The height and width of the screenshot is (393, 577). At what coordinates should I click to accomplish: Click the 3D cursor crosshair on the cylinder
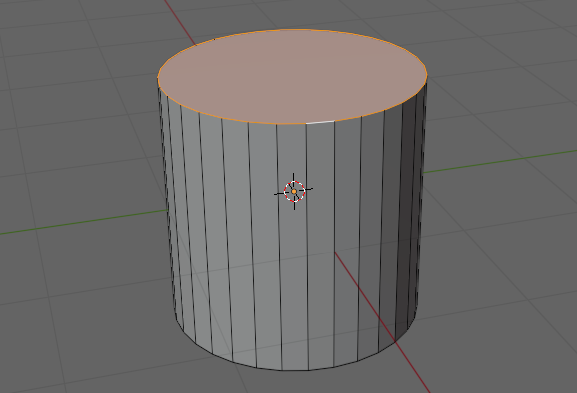(294, 191)
